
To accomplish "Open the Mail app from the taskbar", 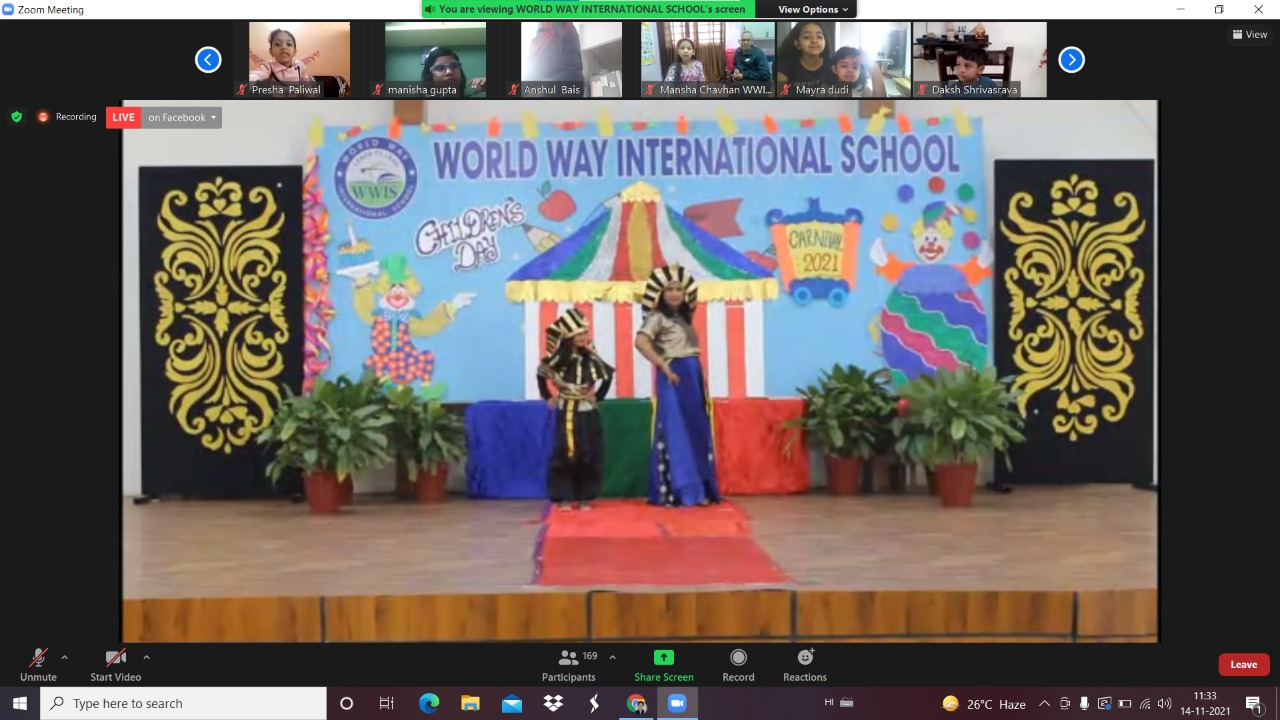I will (x=512, y=704).
